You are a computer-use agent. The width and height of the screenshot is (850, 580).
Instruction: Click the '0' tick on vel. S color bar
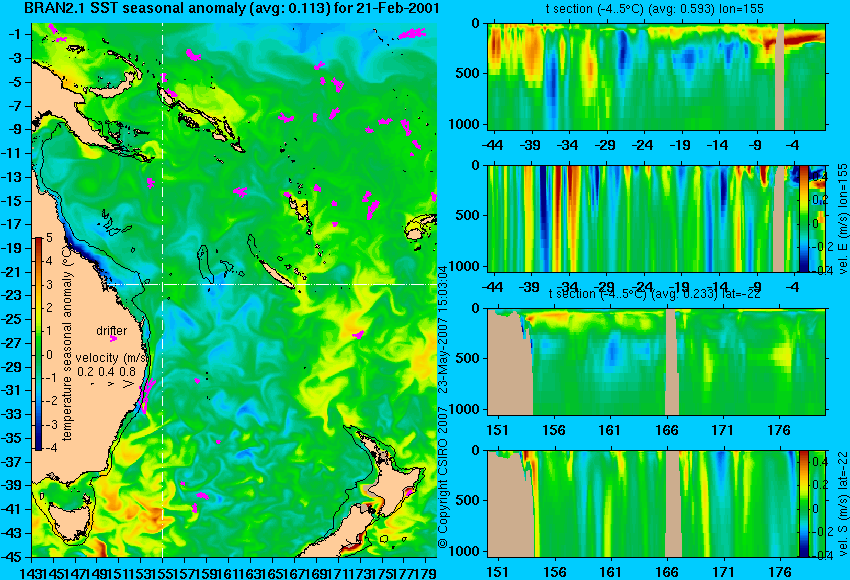click(x=816, y=508)
